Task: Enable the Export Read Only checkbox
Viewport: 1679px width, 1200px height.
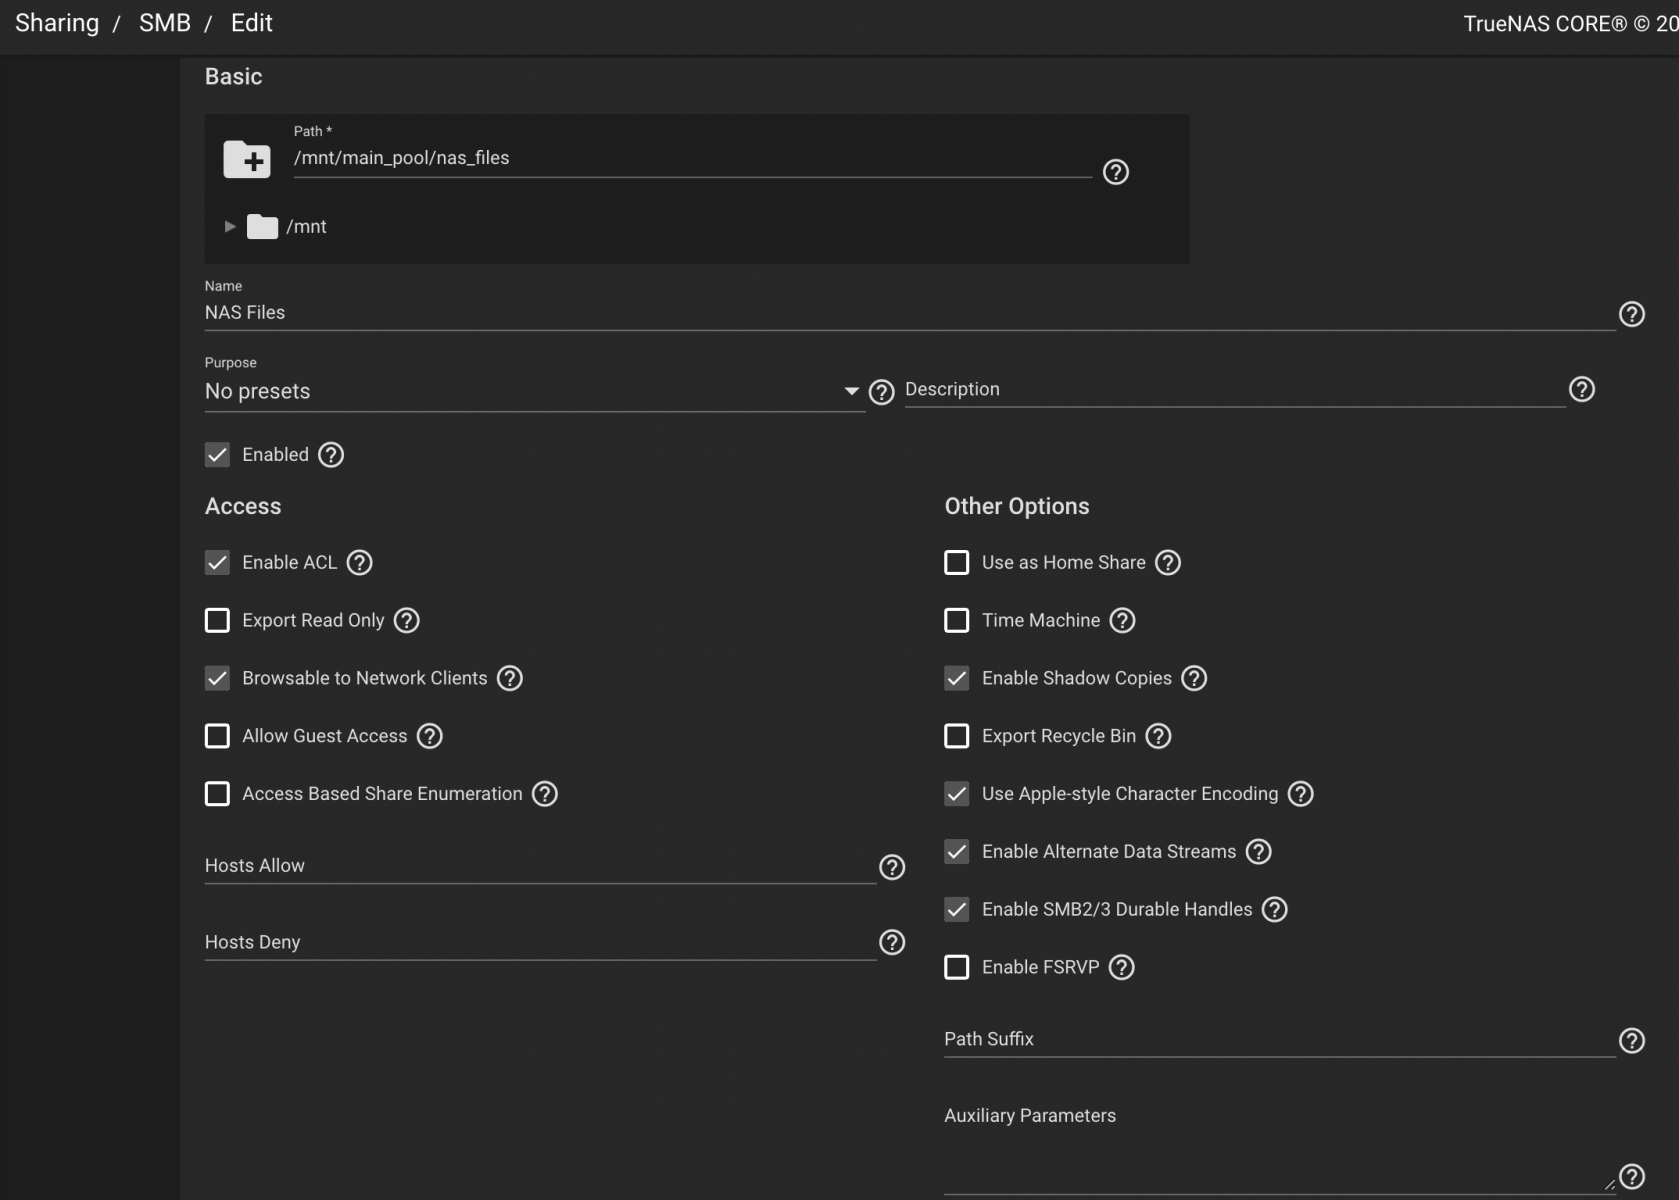Action: pyautogui.click(x=217, y=621)
